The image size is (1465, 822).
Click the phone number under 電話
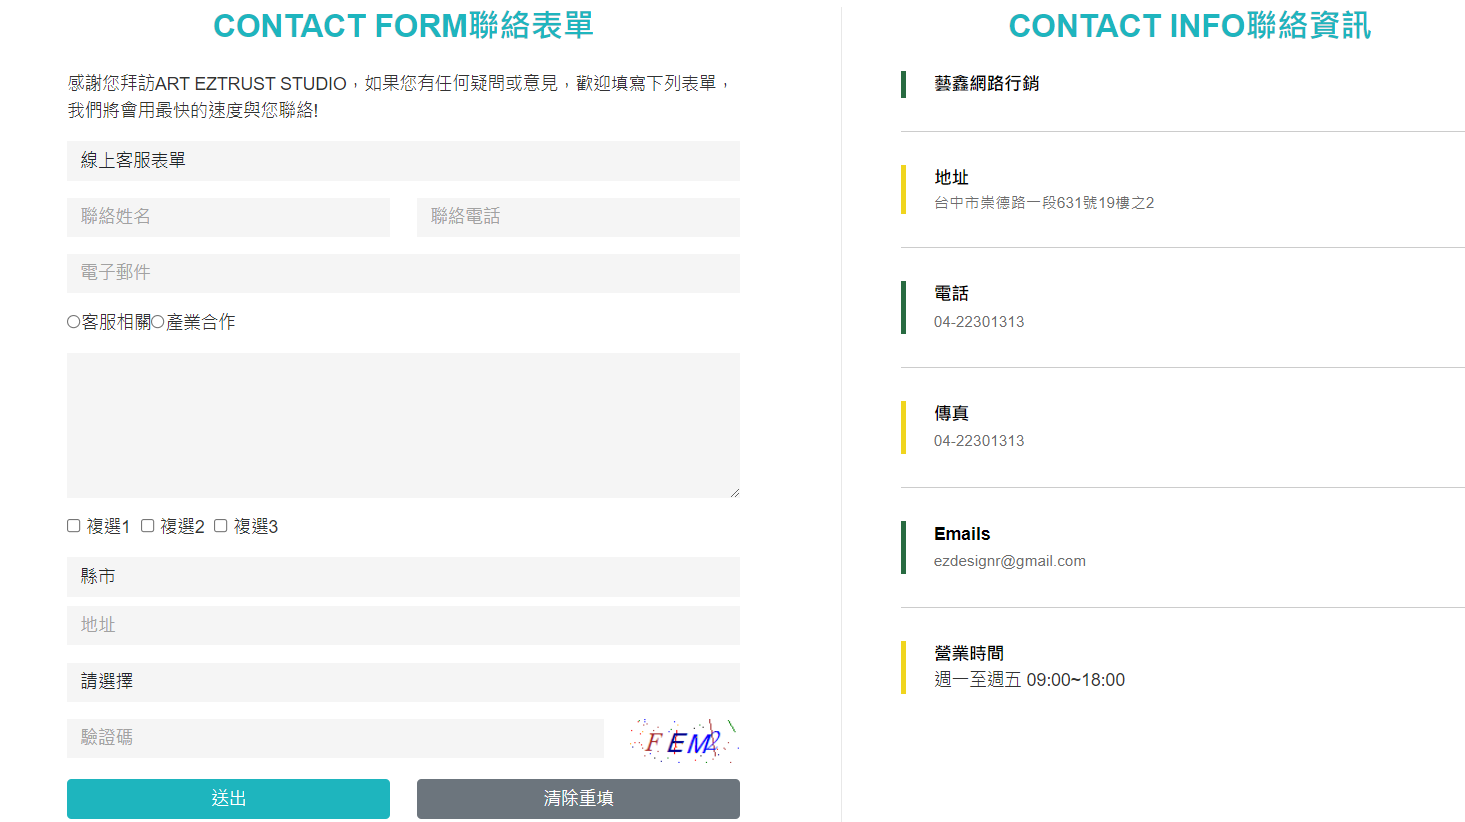(x=979, y=322)
